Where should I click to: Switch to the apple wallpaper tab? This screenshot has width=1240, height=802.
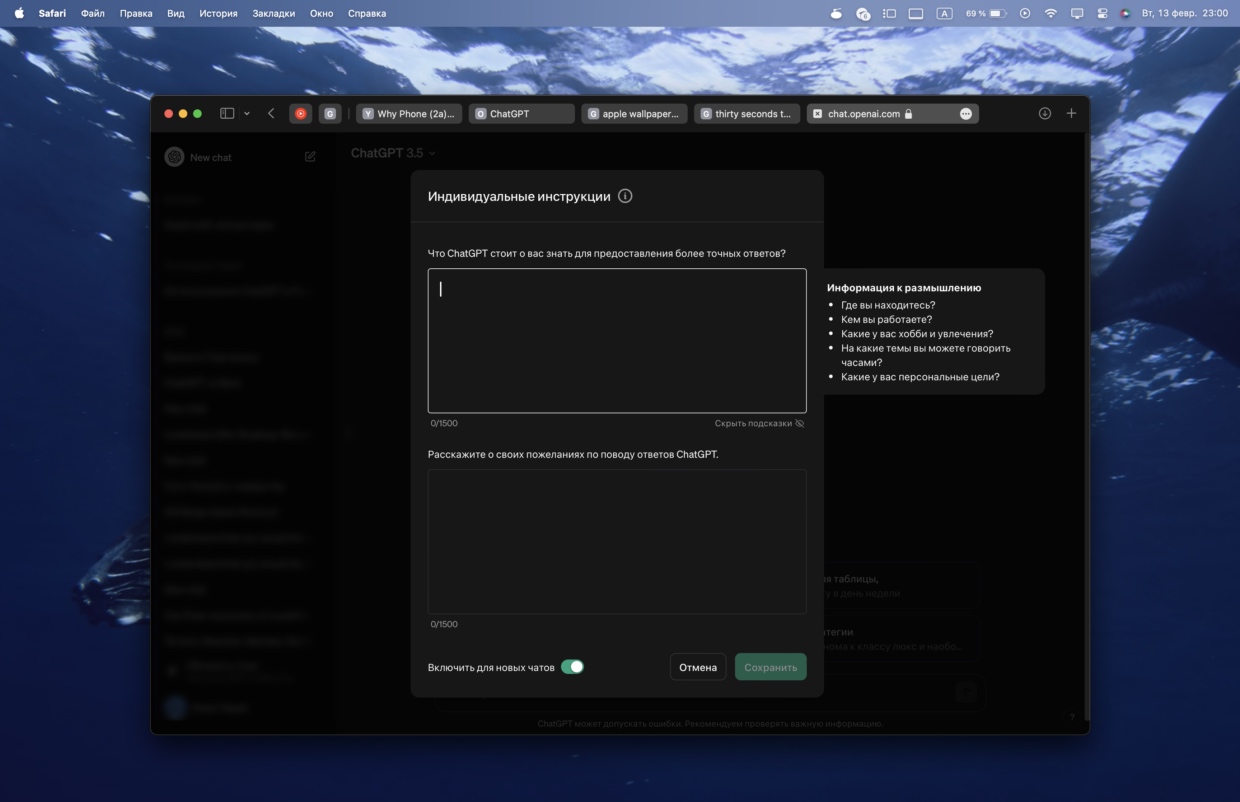[x=635, y=114]
